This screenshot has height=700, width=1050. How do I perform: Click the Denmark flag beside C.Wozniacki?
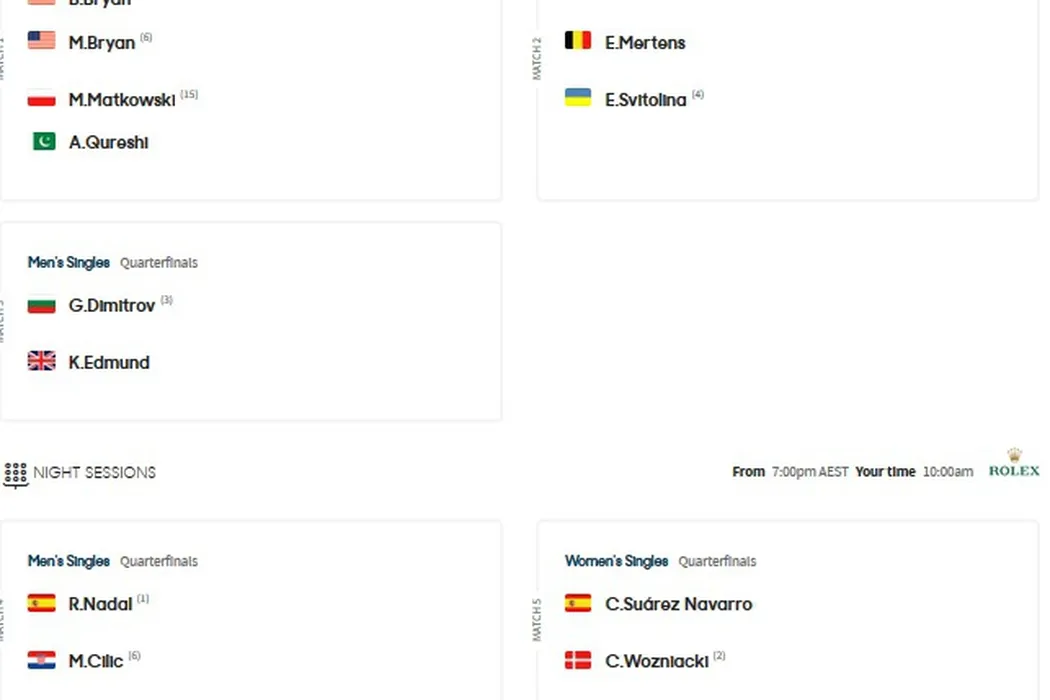coord(578,660)
